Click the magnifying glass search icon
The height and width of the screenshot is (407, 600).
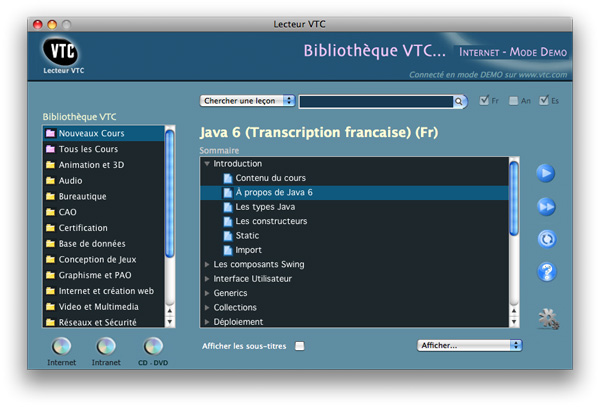pyautogui.click(x=458, y=101)
